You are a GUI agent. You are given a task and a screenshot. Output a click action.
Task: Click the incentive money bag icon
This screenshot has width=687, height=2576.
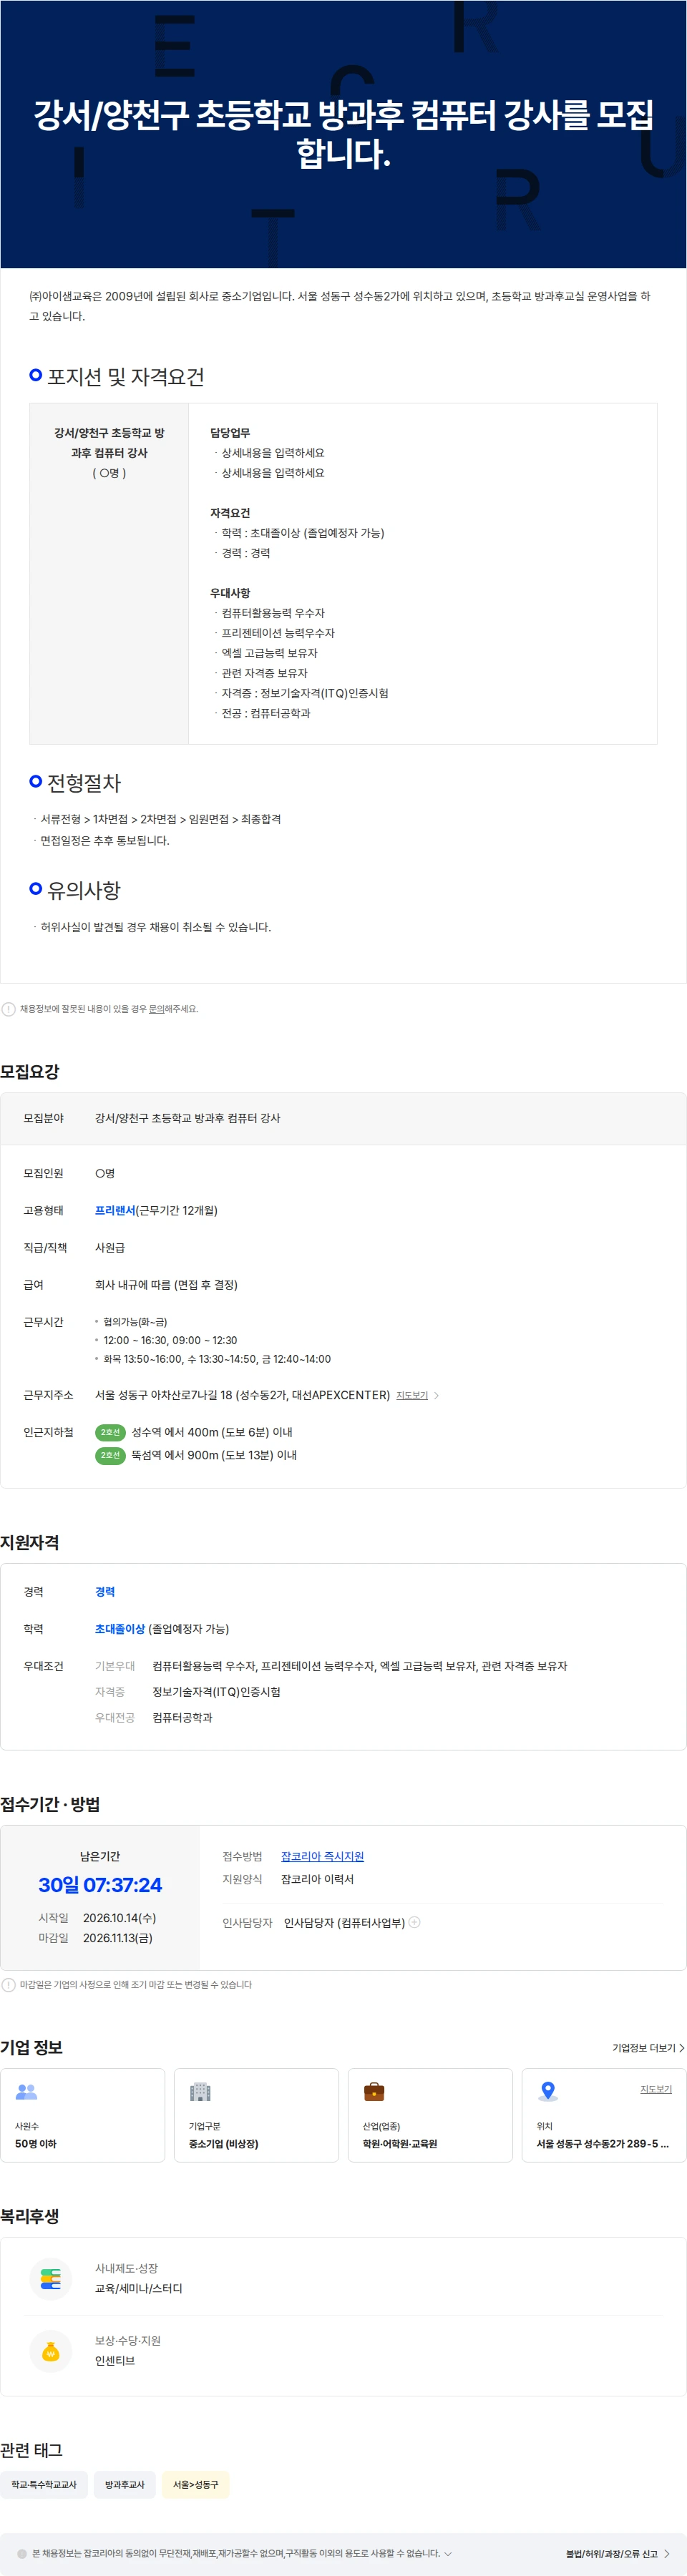click(50, 2351)
